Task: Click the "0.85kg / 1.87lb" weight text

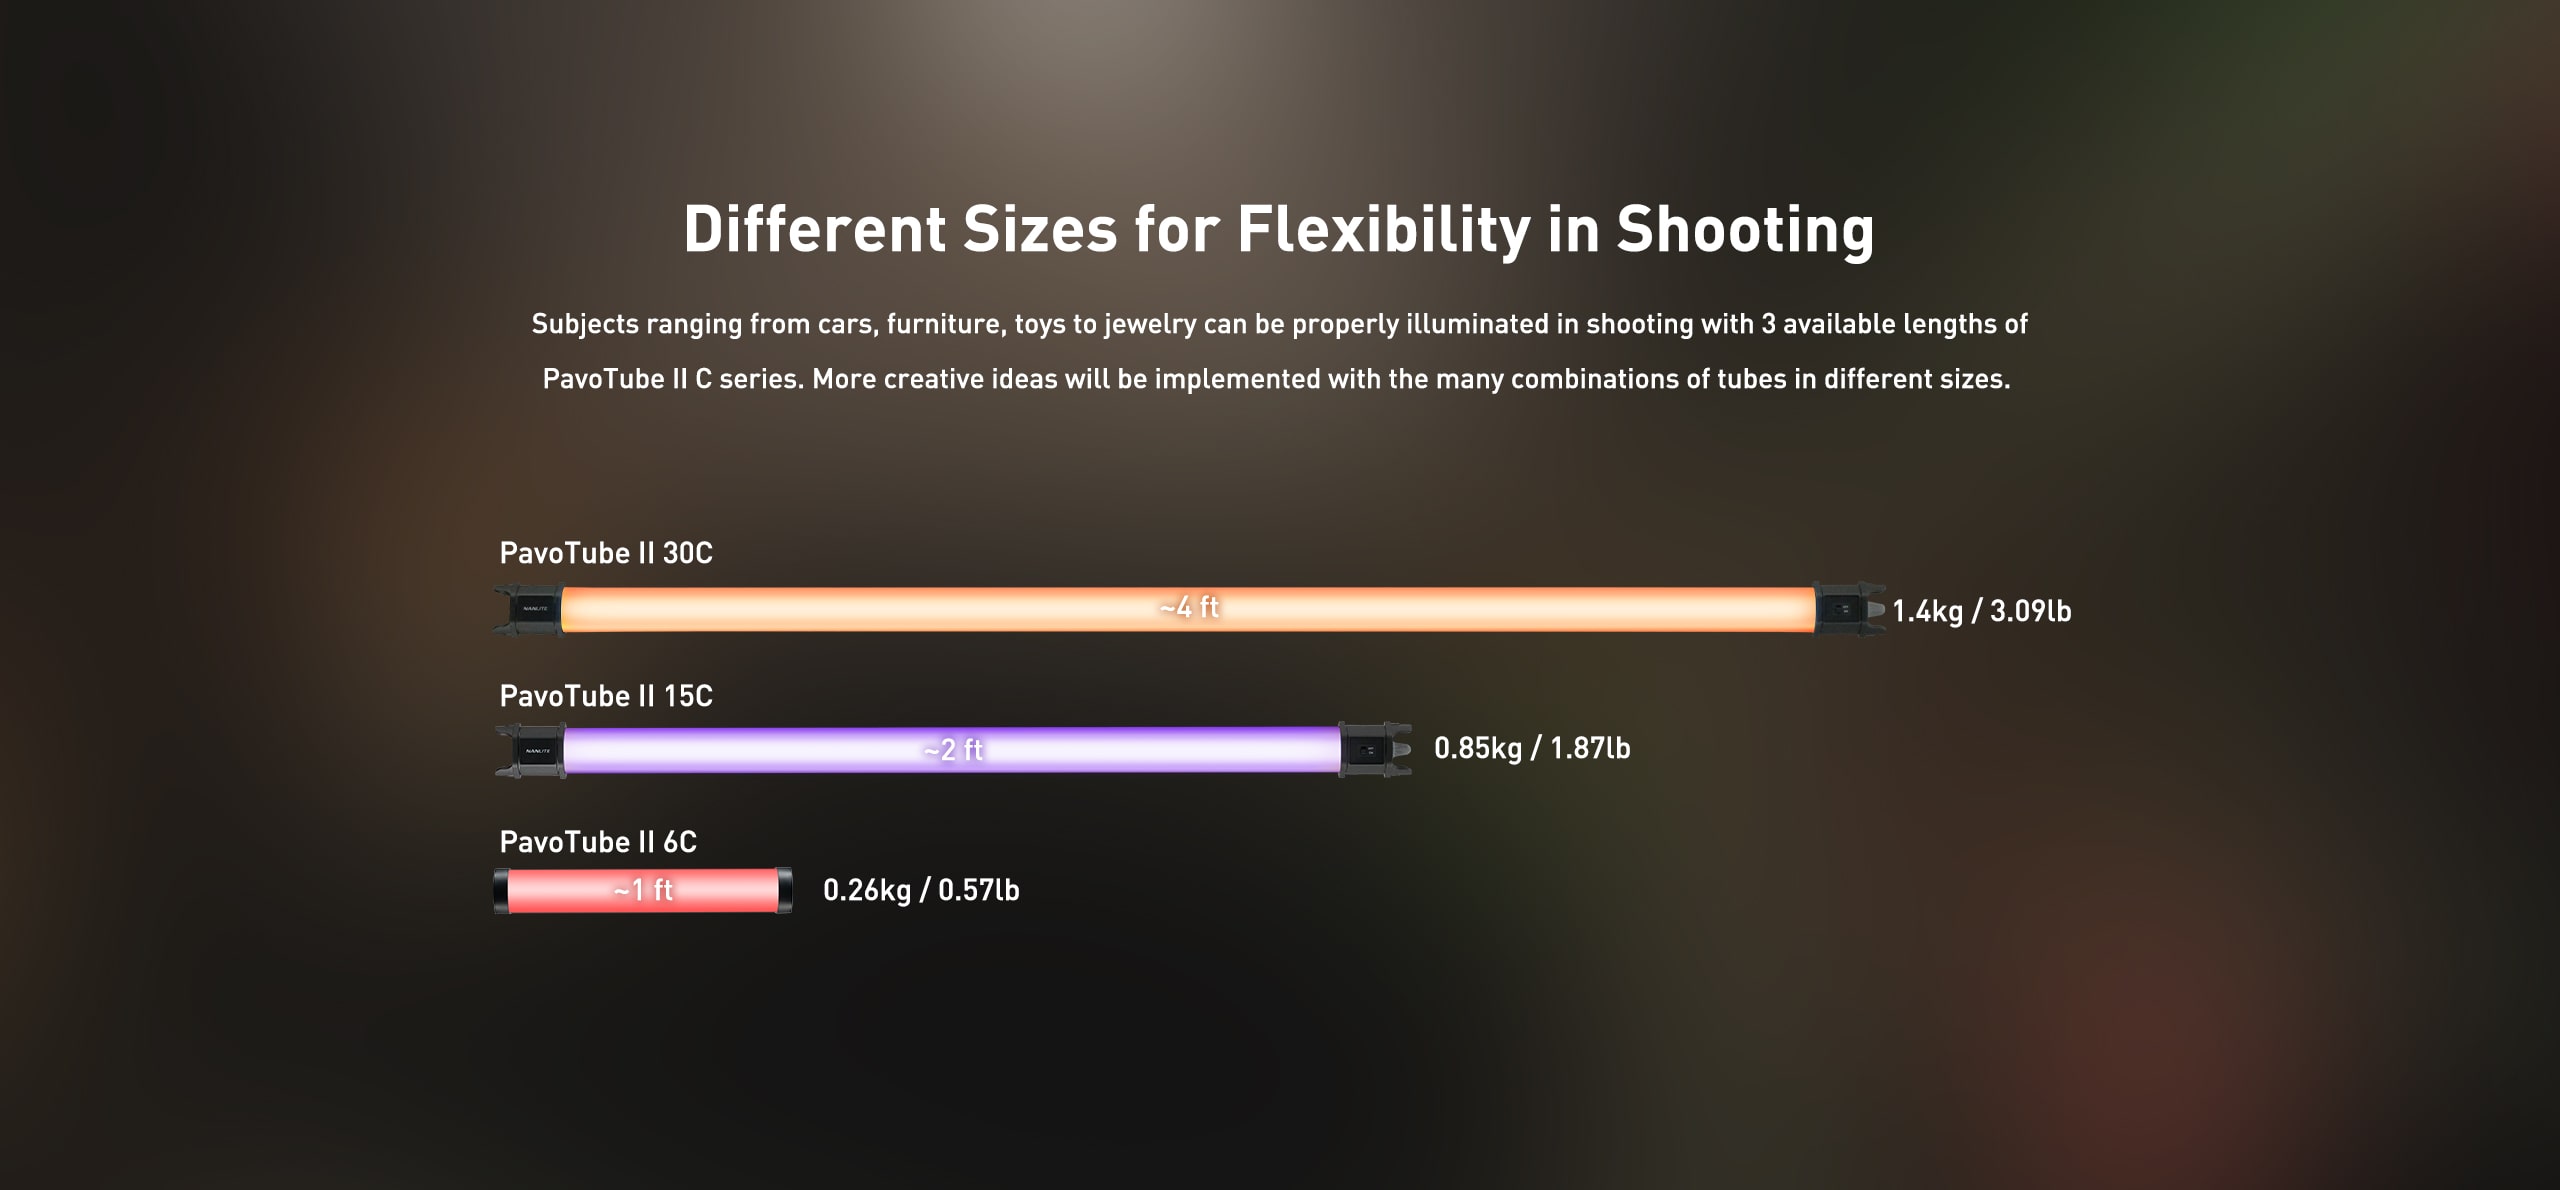Action: (x=1532, y=748)
